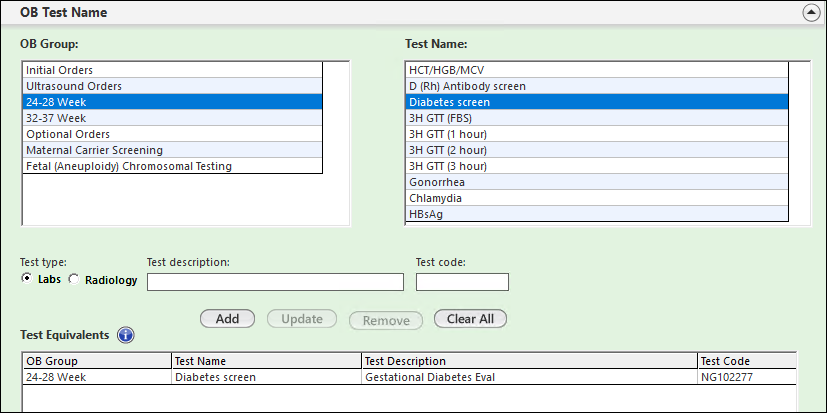Select D (Rh) Antibody screen test
The height and width of the screenshot is (413, 827).
tap(597, 85)
